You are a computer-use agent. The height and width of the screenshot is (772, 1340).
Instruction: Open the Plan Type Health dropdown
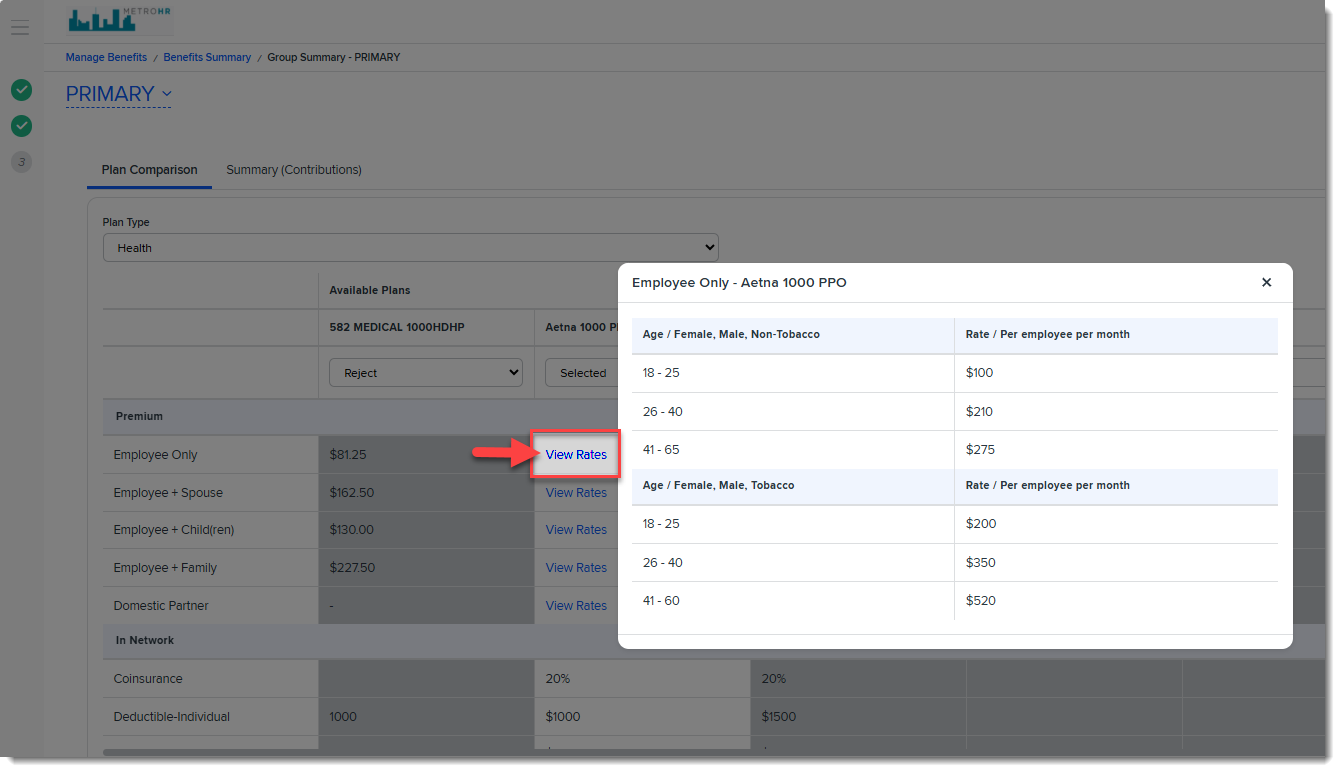410,248
